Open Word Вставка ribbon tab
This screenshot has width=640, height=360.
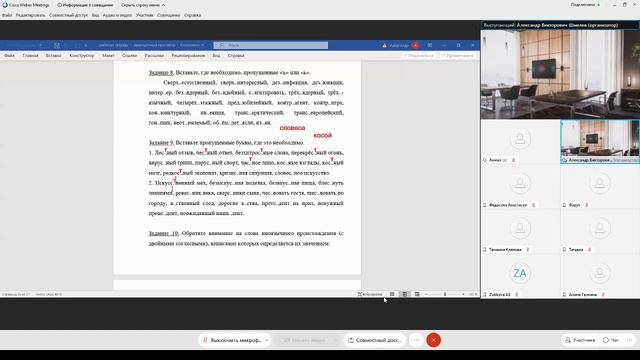click(53, 56)
